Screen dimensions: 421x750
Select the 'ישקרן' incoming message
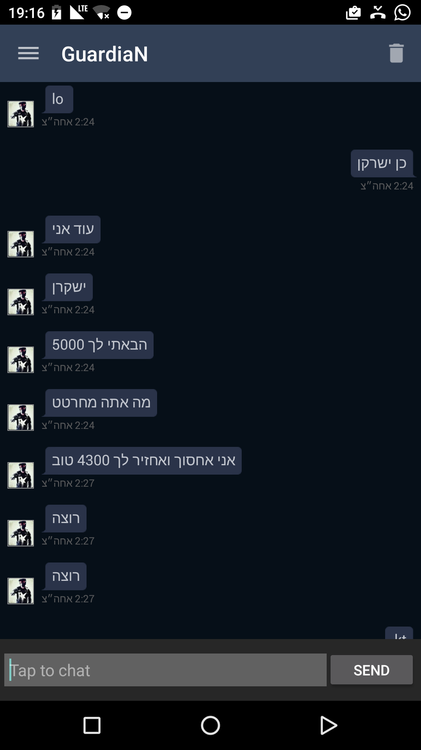pyautogui.click(x=68, y=287)
